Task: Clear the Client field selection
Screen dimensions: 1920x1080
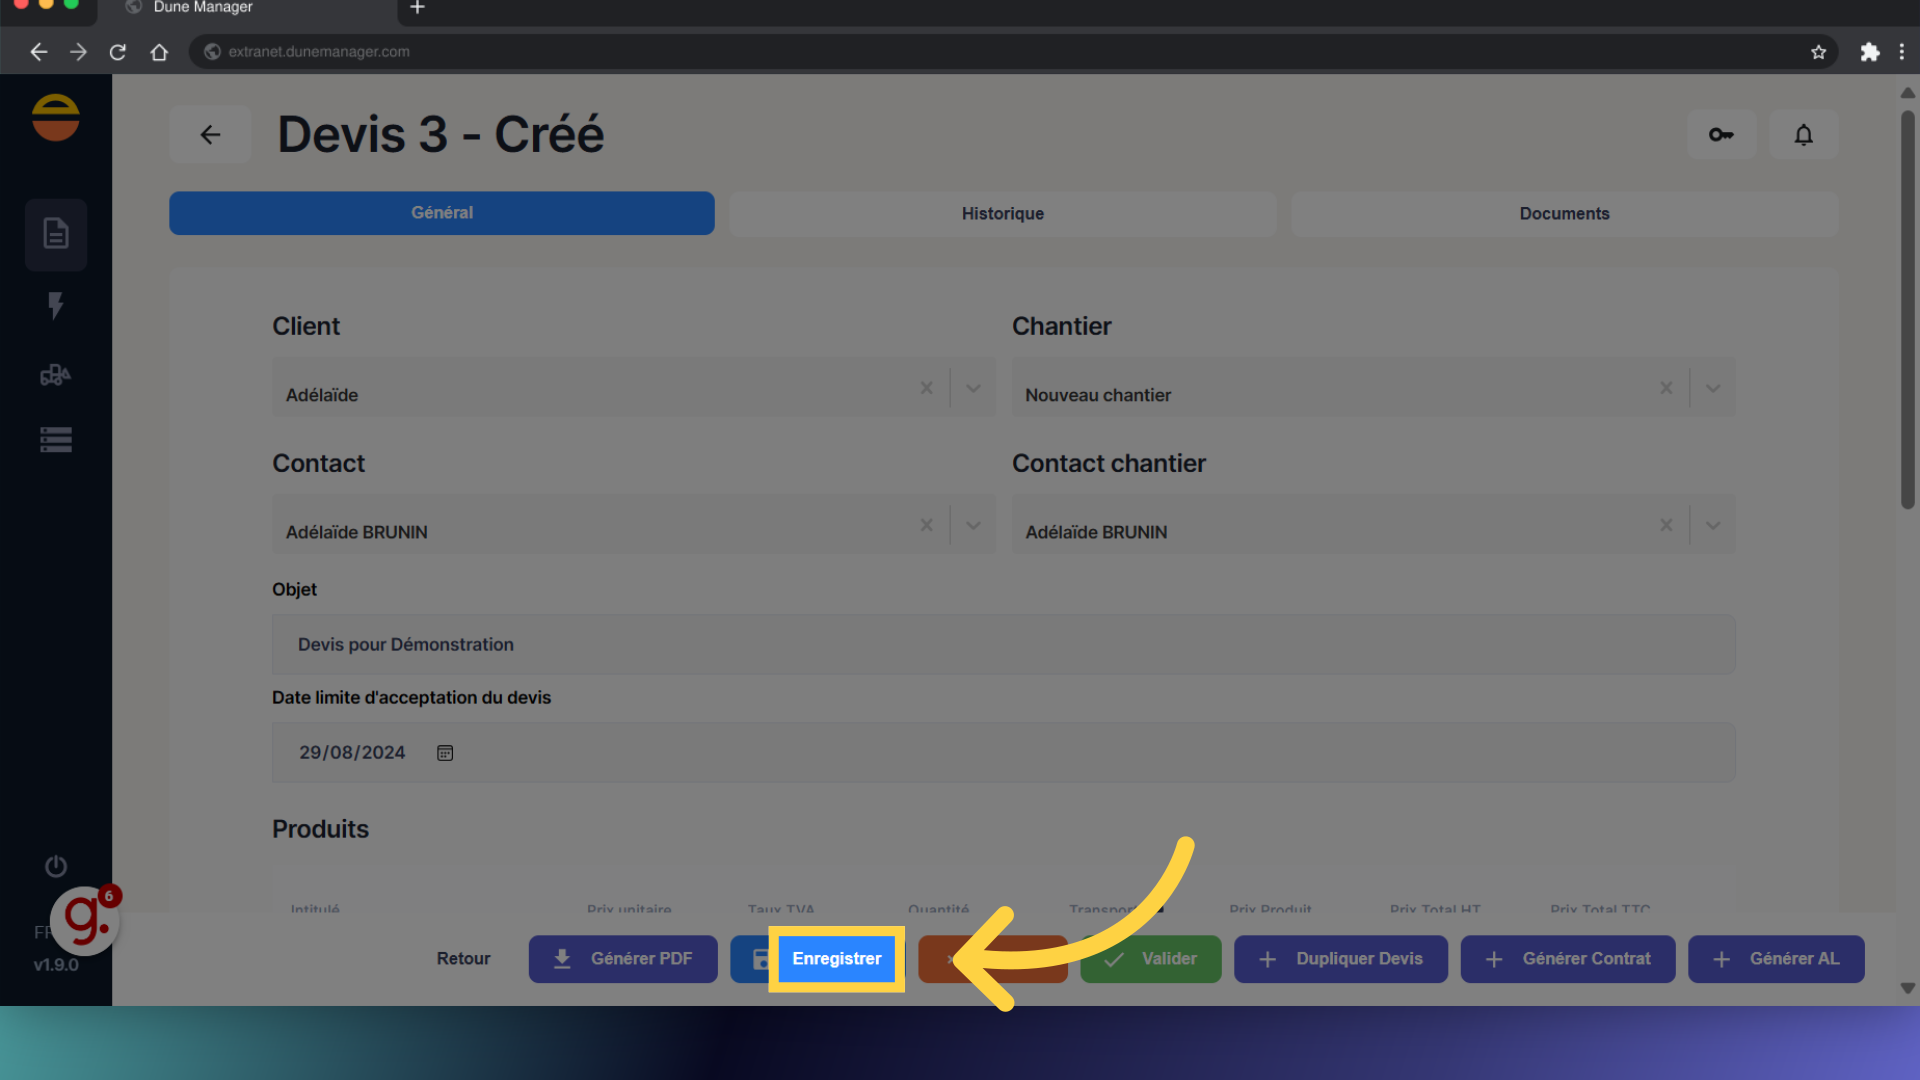Action: (x=926, y=388)
